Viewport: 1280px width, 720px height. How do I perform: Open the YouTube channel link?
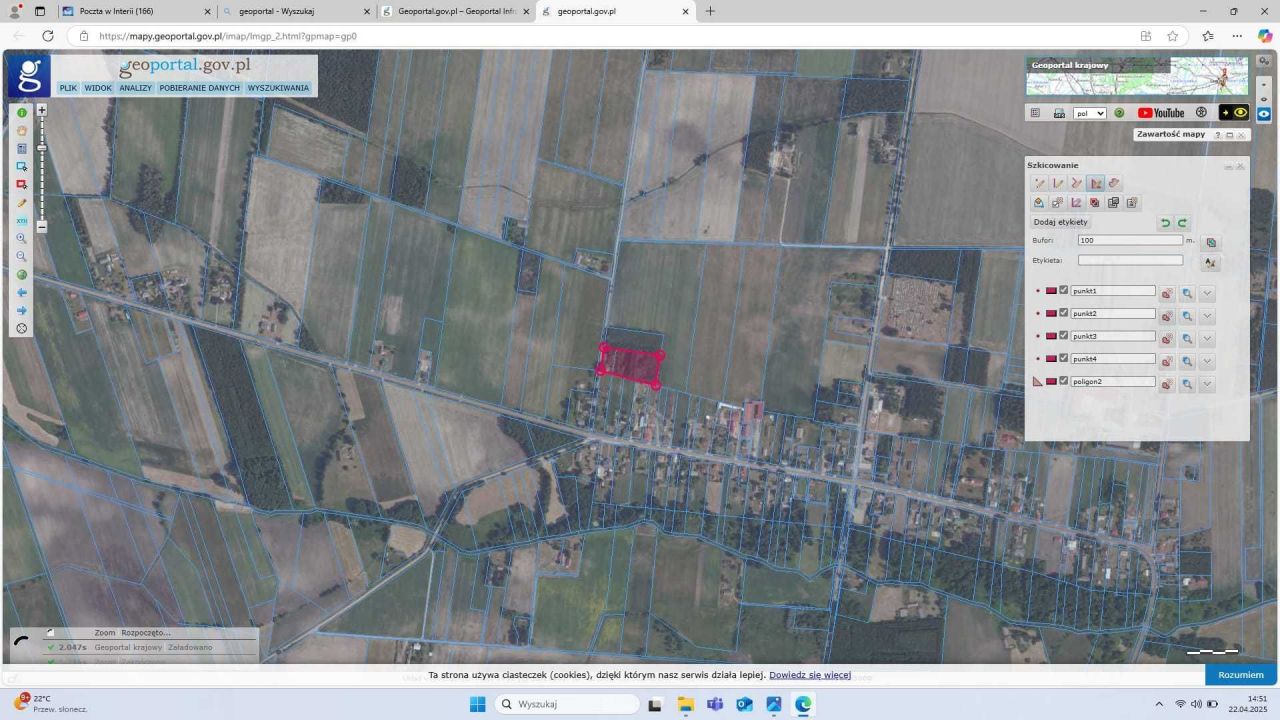[1161, 113]
